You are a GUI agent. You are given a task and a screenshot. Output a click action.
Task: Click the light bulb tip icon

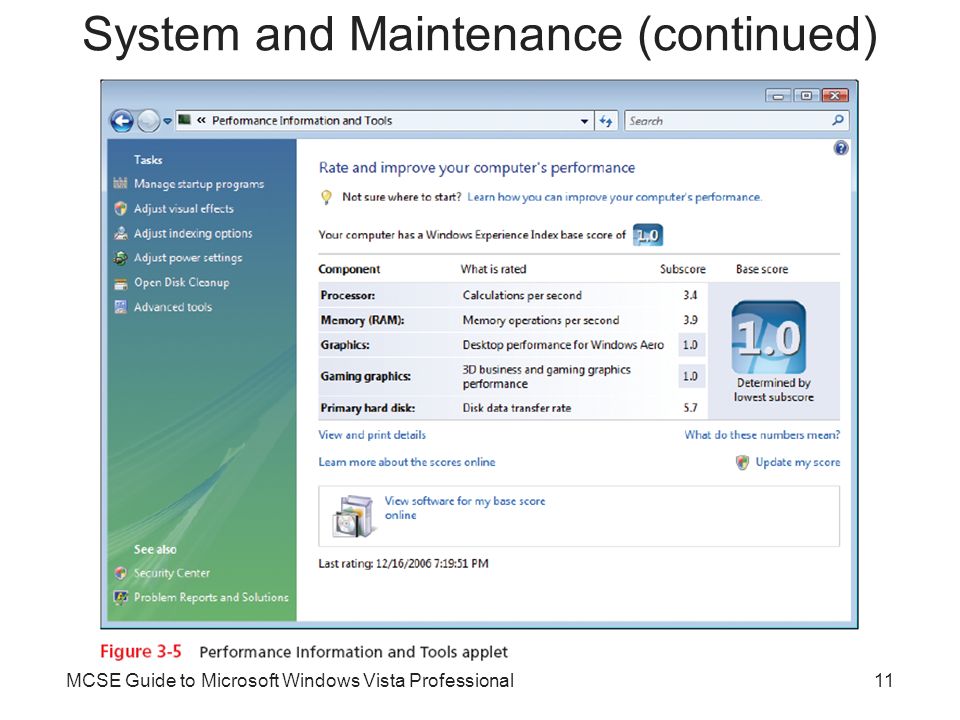pyautogui.click(x=326, y=197)
